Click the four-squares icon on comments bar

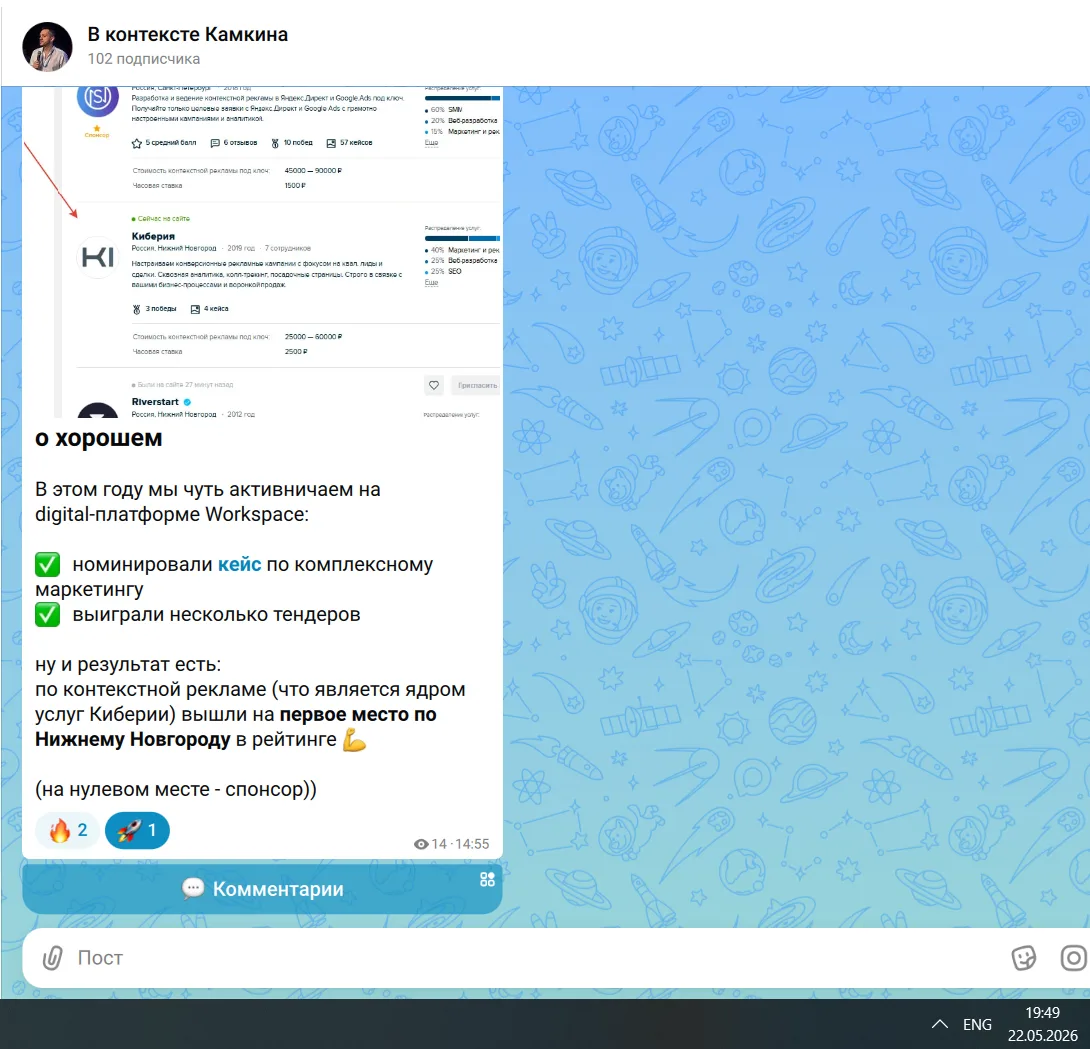click(487, 879)
